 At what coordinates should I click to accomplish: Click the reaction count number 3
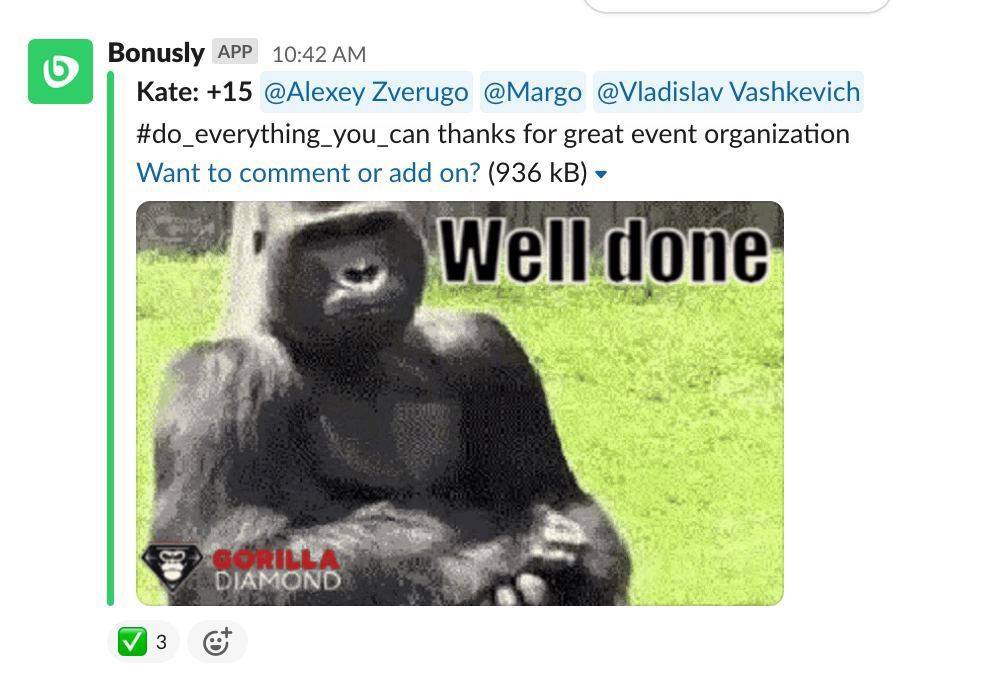[x=161, y=642]
